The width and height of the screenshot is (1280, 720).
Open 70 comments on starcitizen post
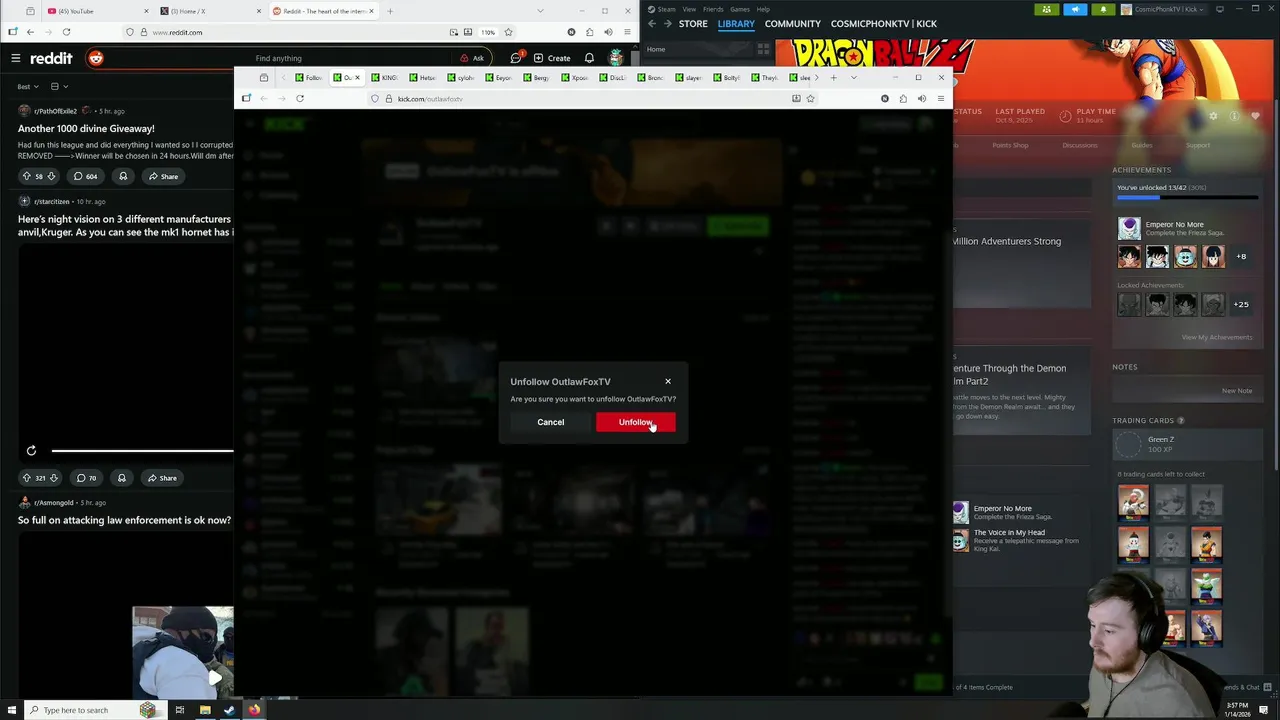(x=86, y=478)
